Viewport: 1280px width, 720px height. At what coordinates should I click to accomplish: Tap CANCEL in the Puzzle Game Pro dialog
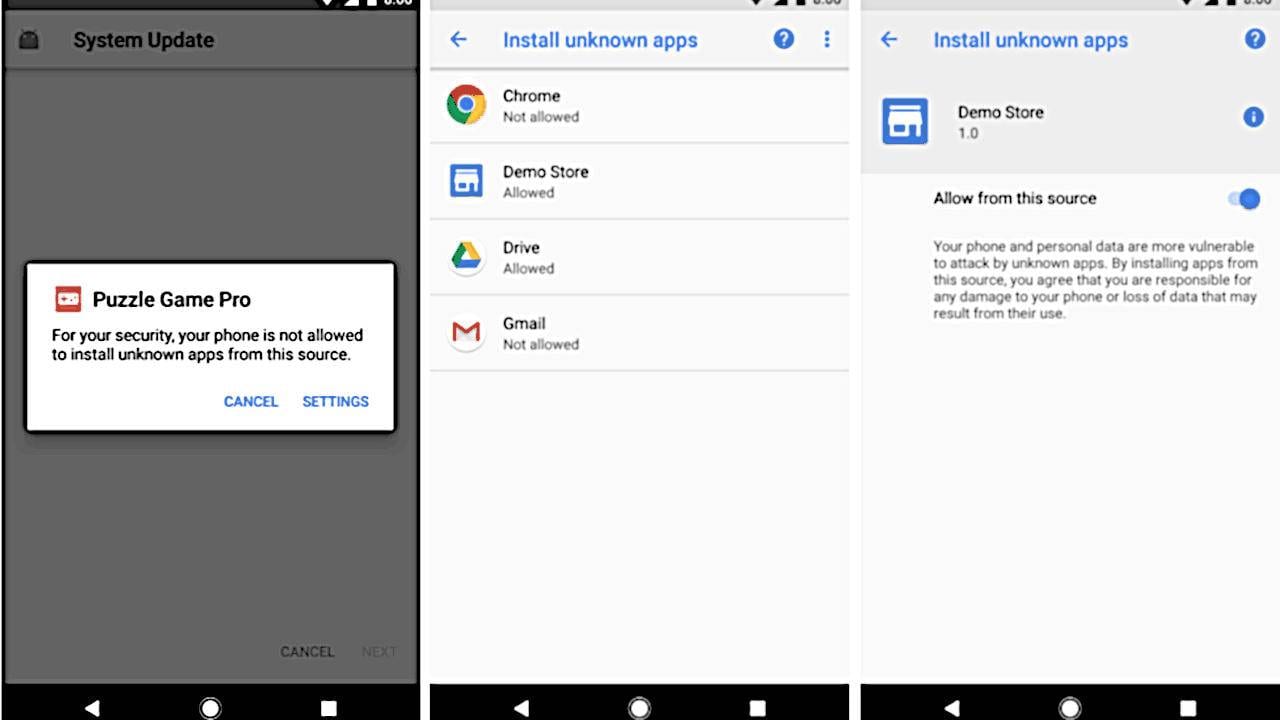[251, 401]
